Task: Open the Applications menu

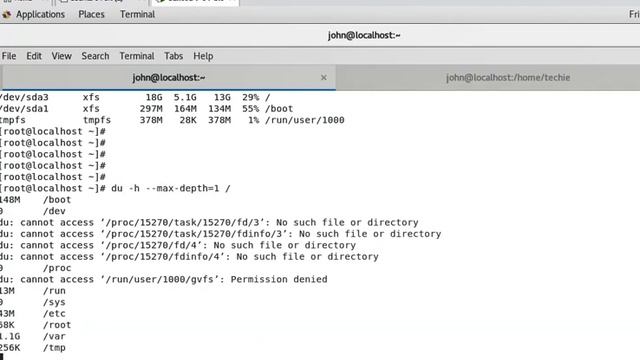Action: (x=40, y=14)
